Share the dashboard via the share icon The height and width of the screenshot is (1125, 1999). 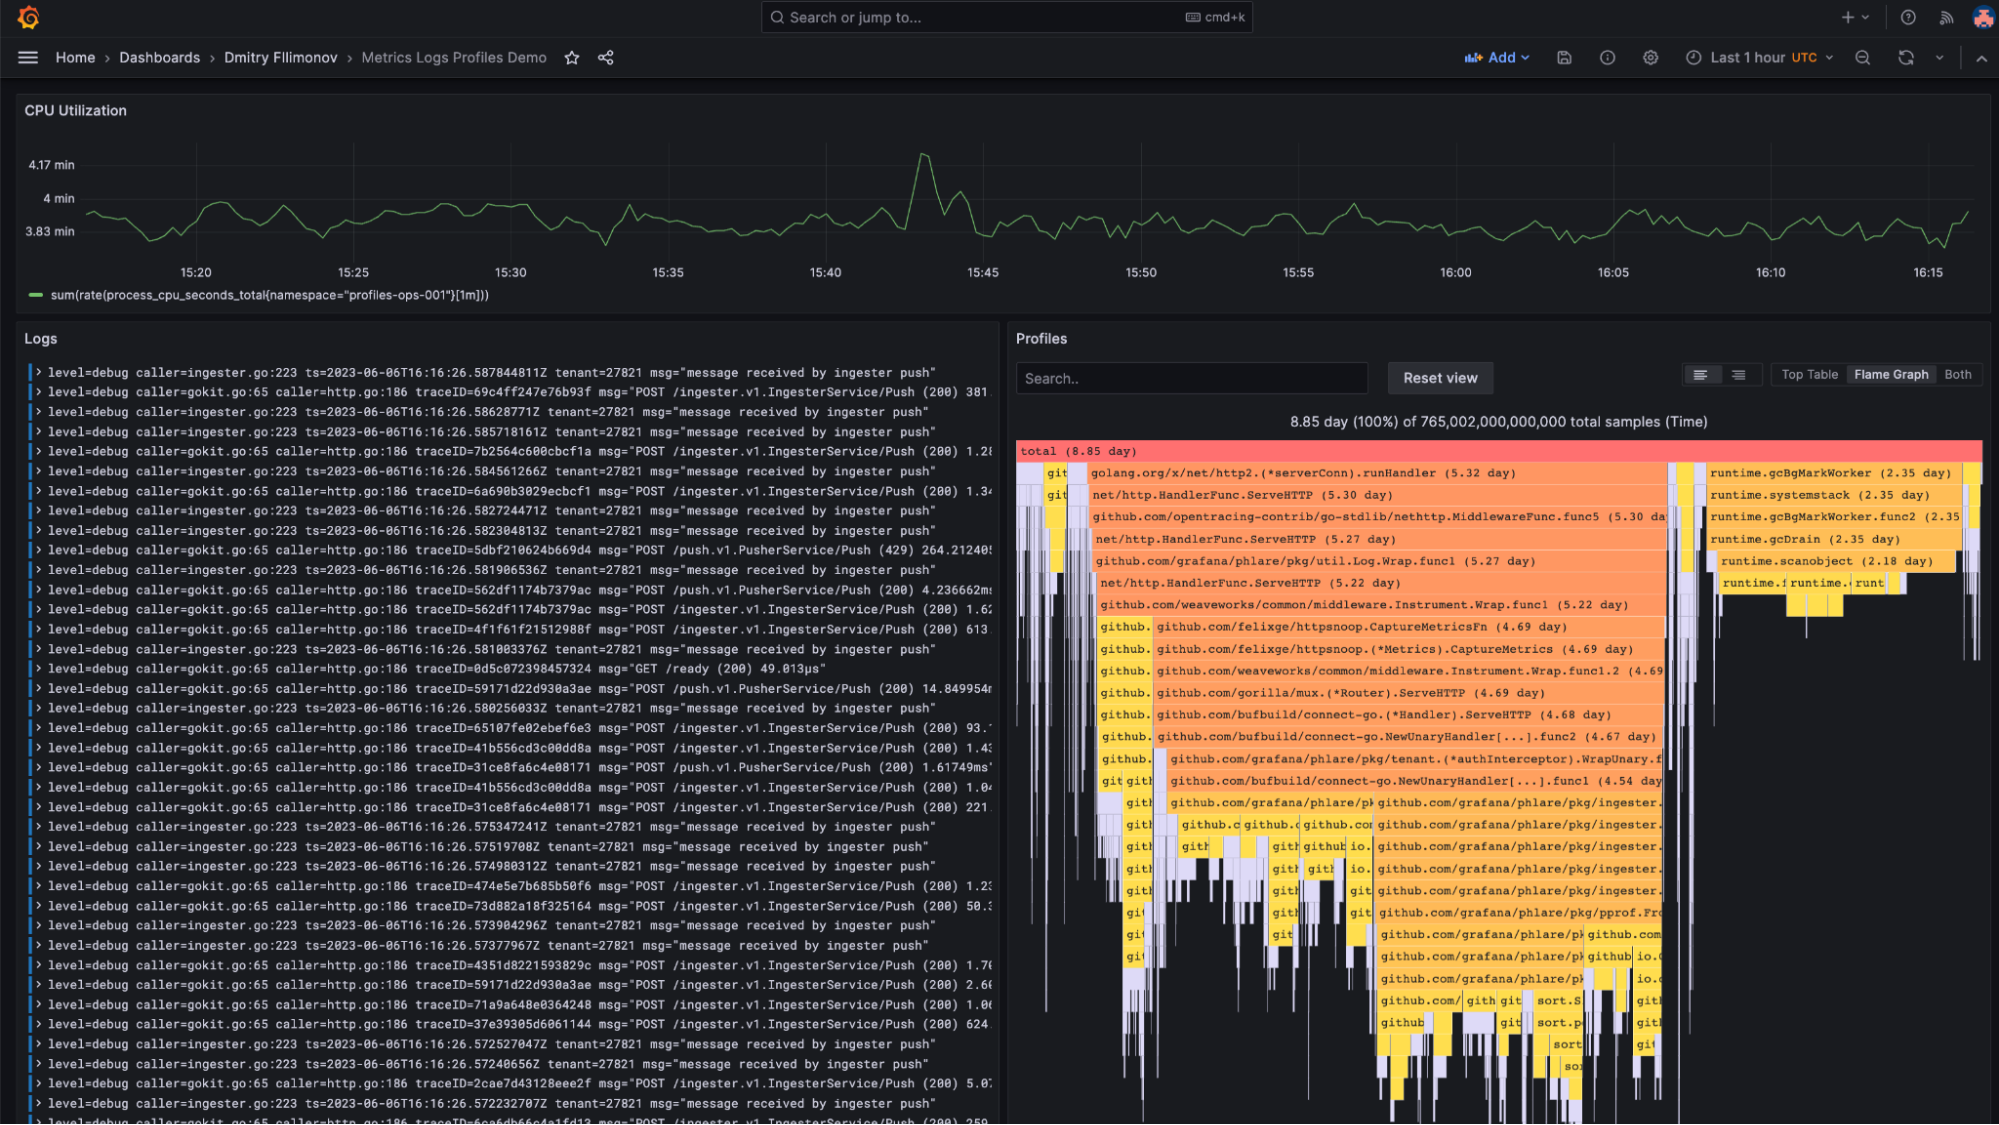point(605,58)
